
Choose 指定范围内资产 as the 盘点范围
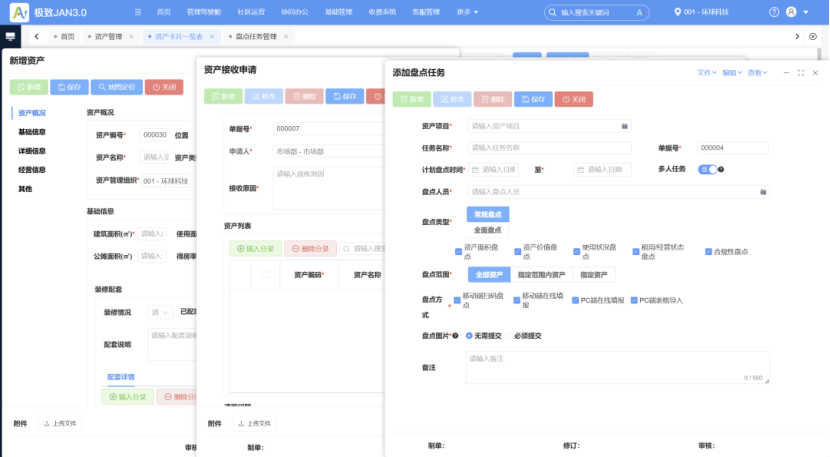(541, 275)
